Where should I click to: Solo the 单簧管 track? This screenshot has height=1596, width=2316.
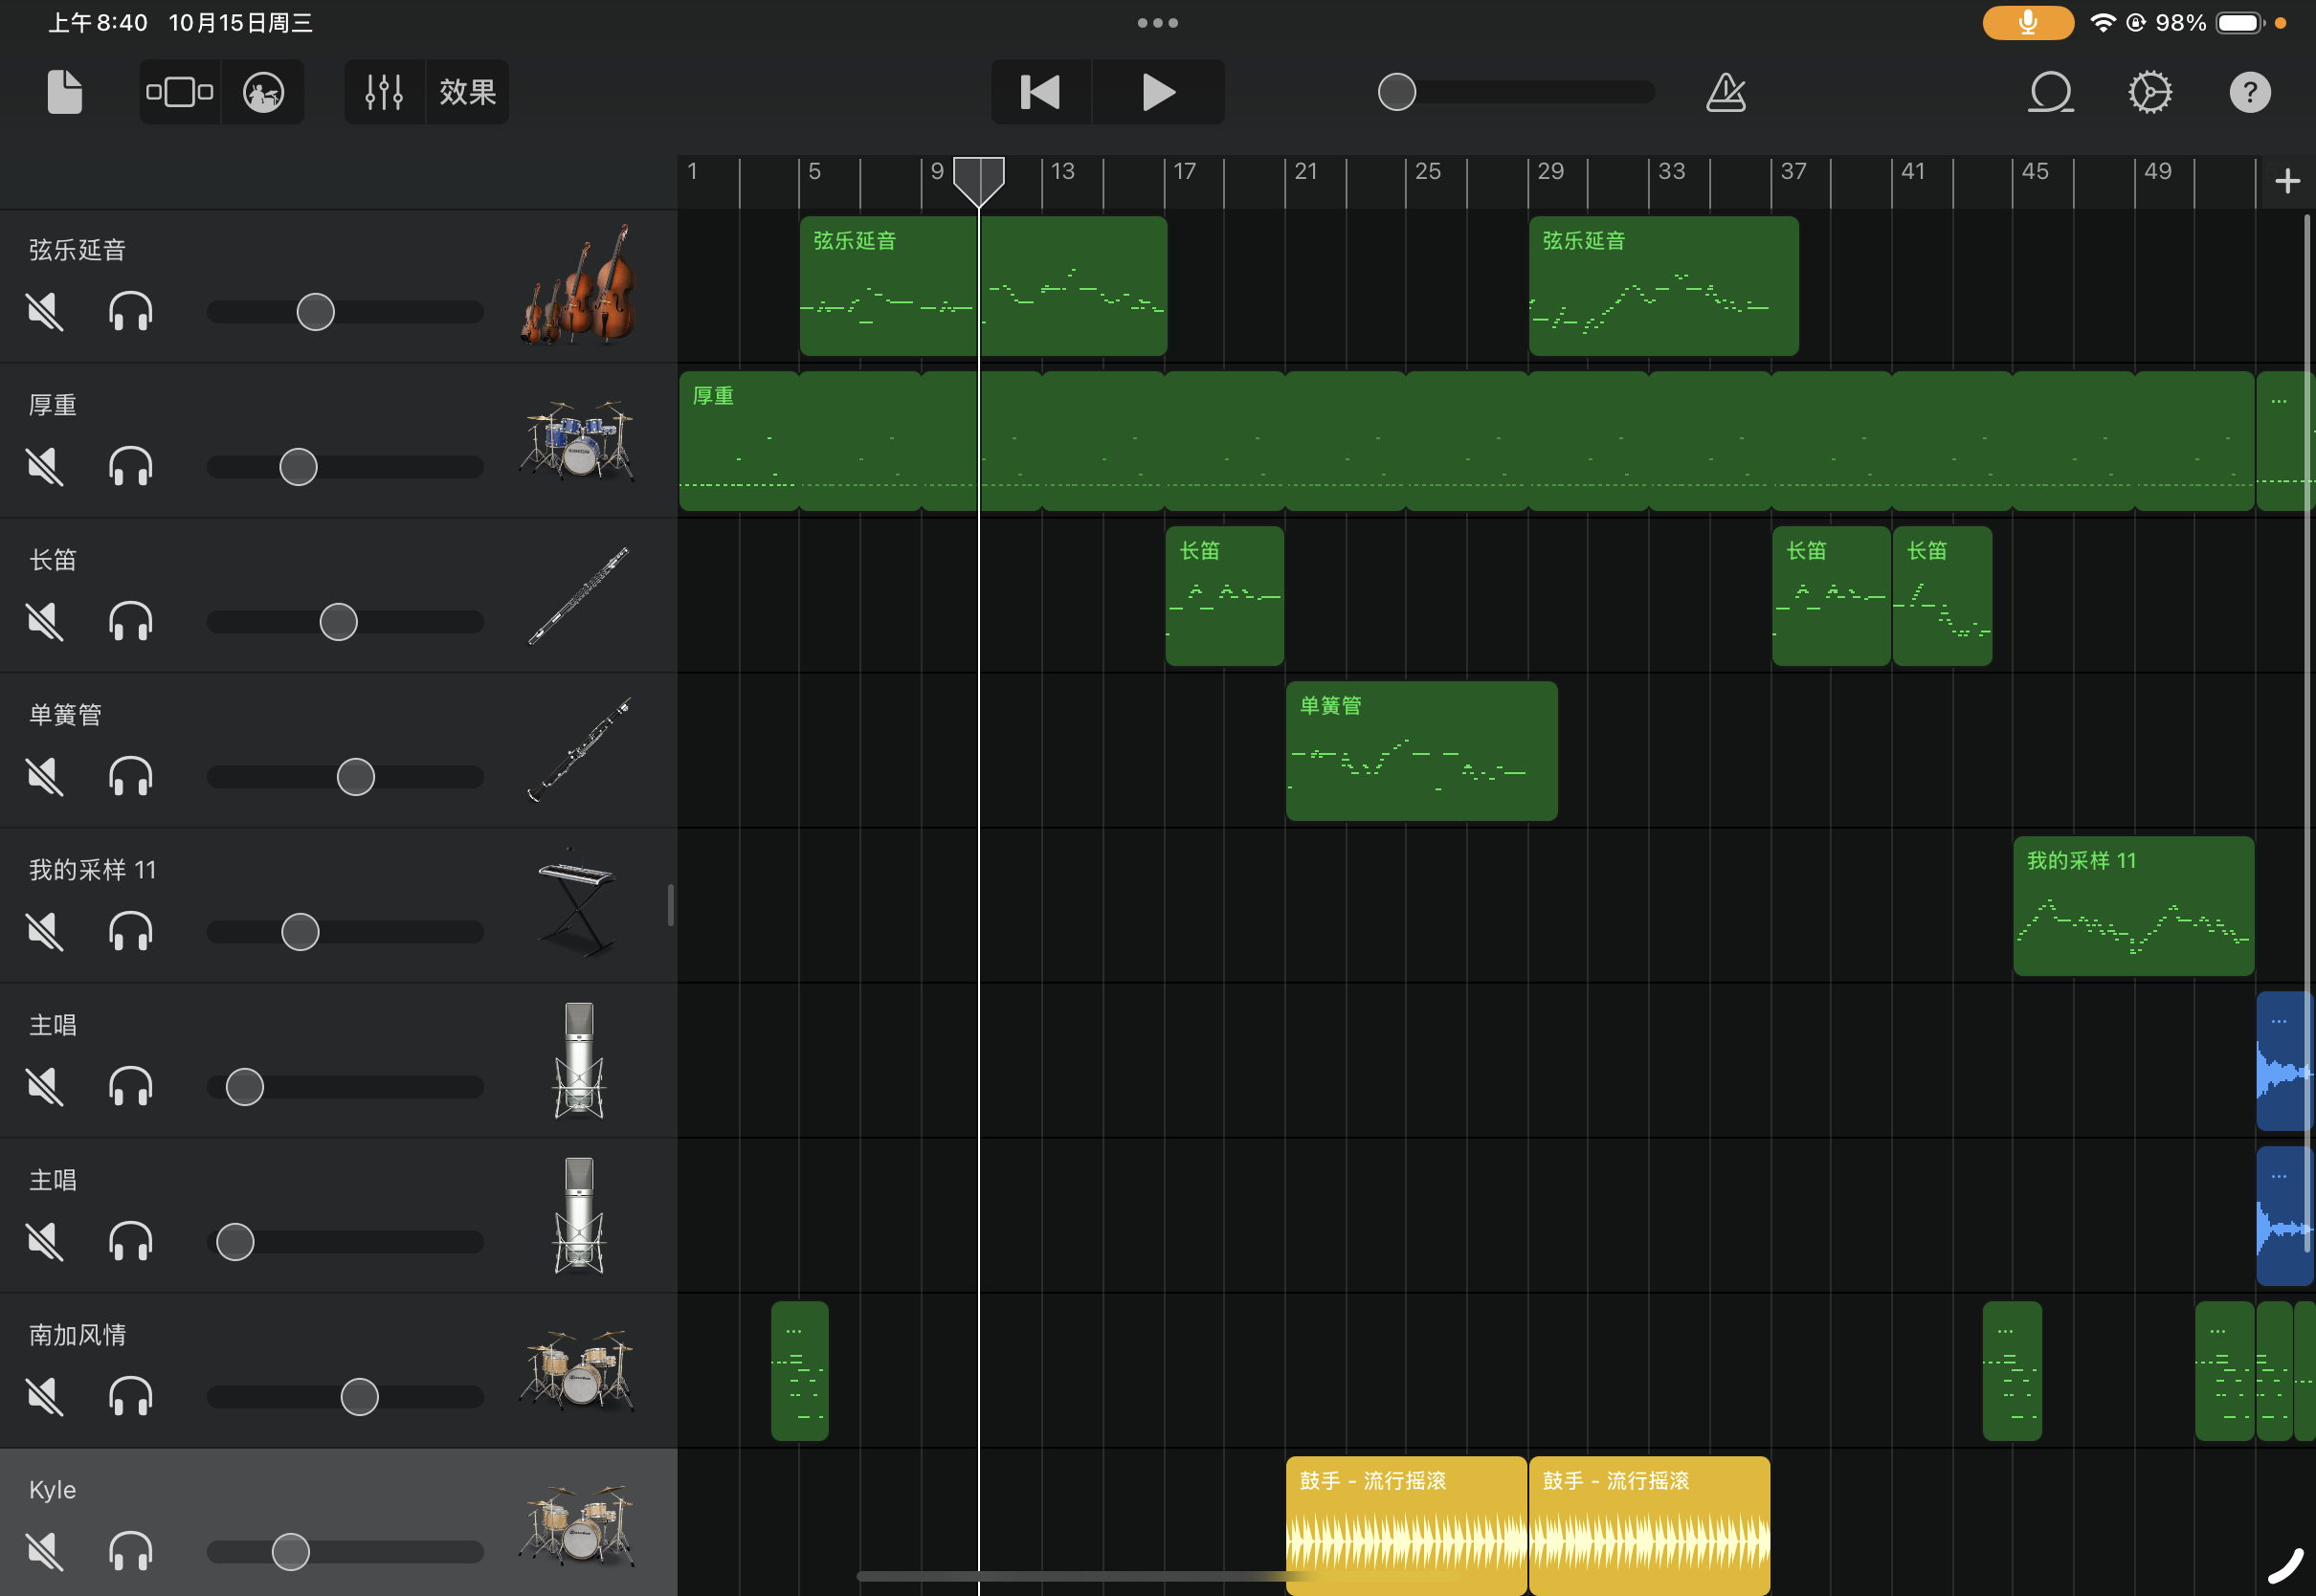pos(131,777)
